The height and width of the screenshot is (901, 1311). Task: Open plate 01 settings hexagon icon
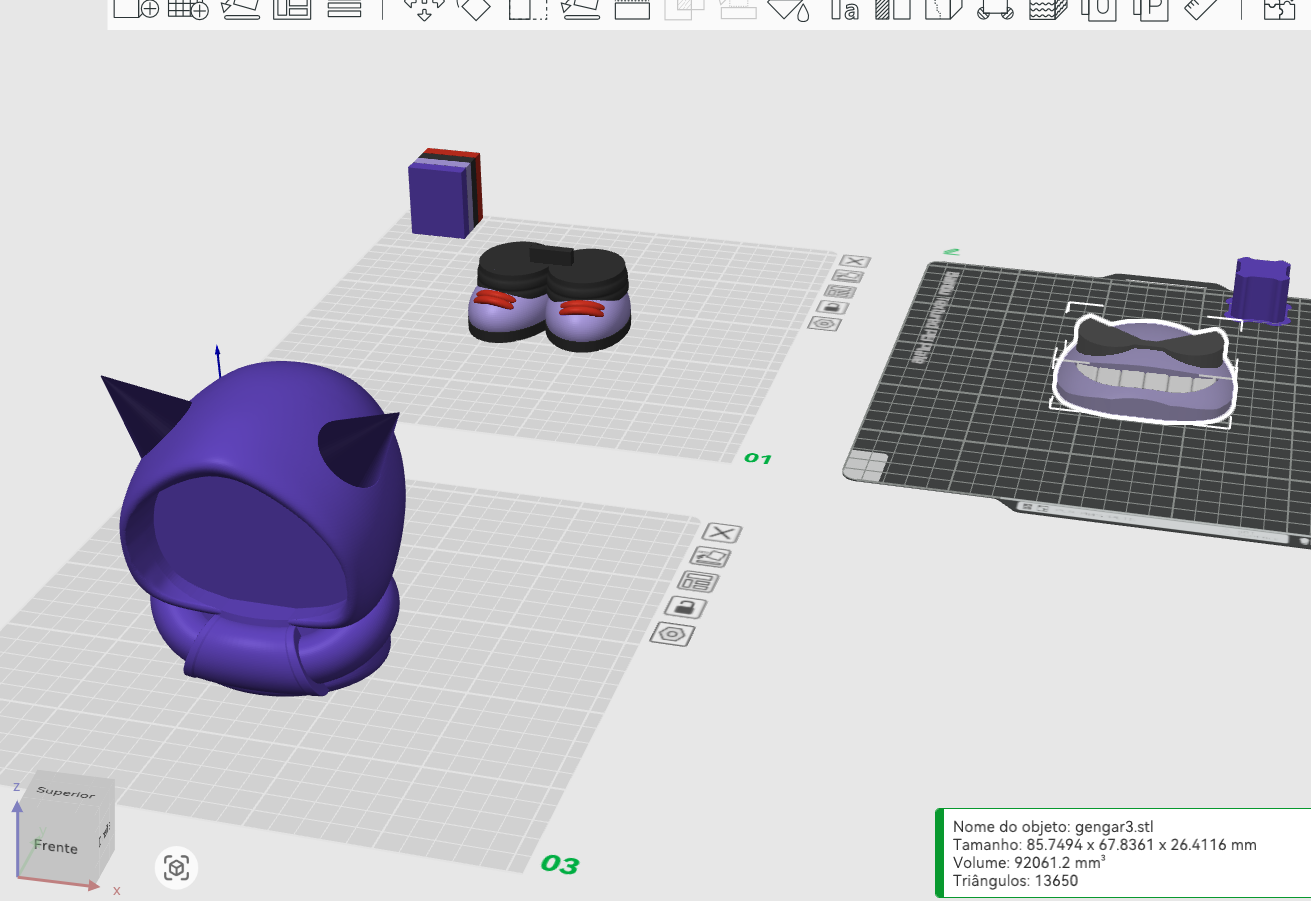[824, 324]
